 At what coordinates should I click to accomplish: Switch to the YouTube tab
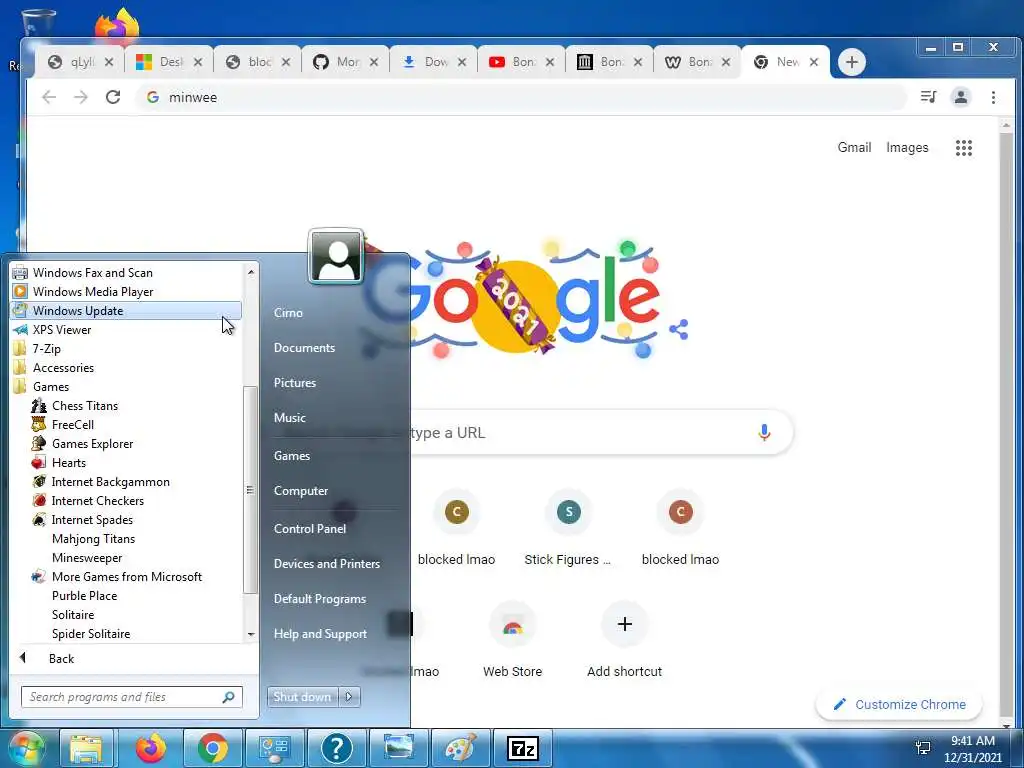[521, 62]
